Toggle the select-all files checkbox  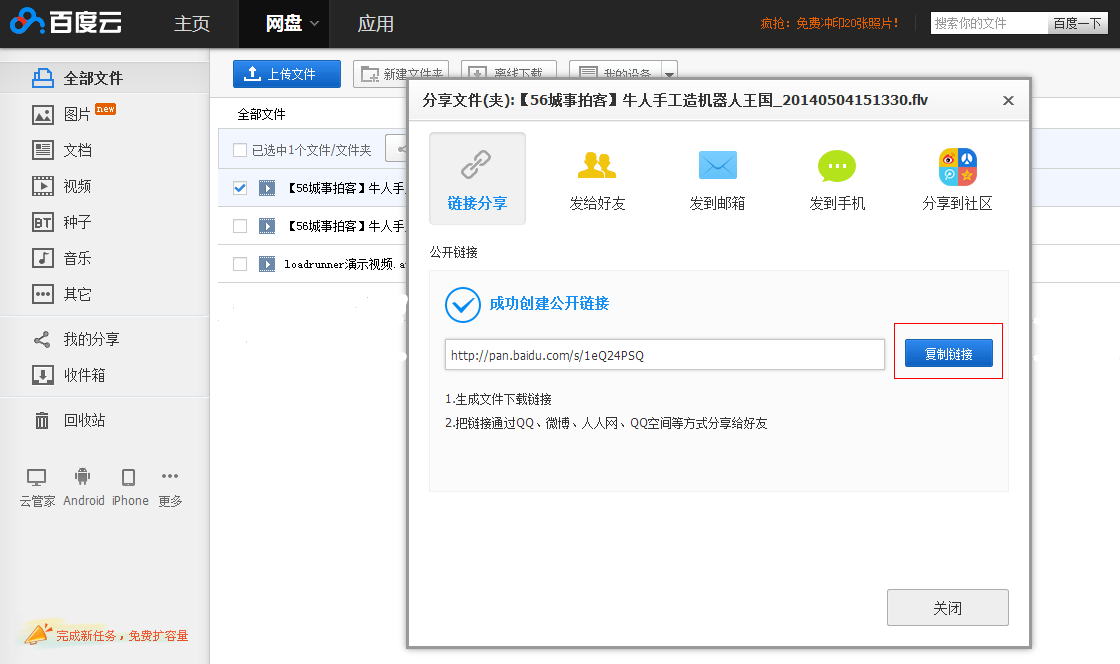click(x=240, y=150)
